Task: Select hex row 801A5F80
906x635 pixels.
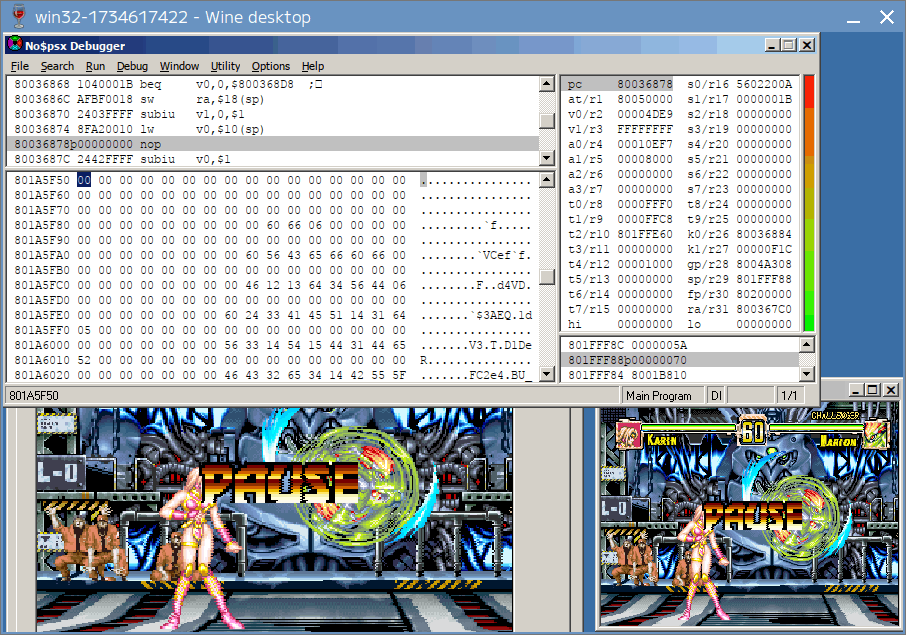Action: coord(273,225)
